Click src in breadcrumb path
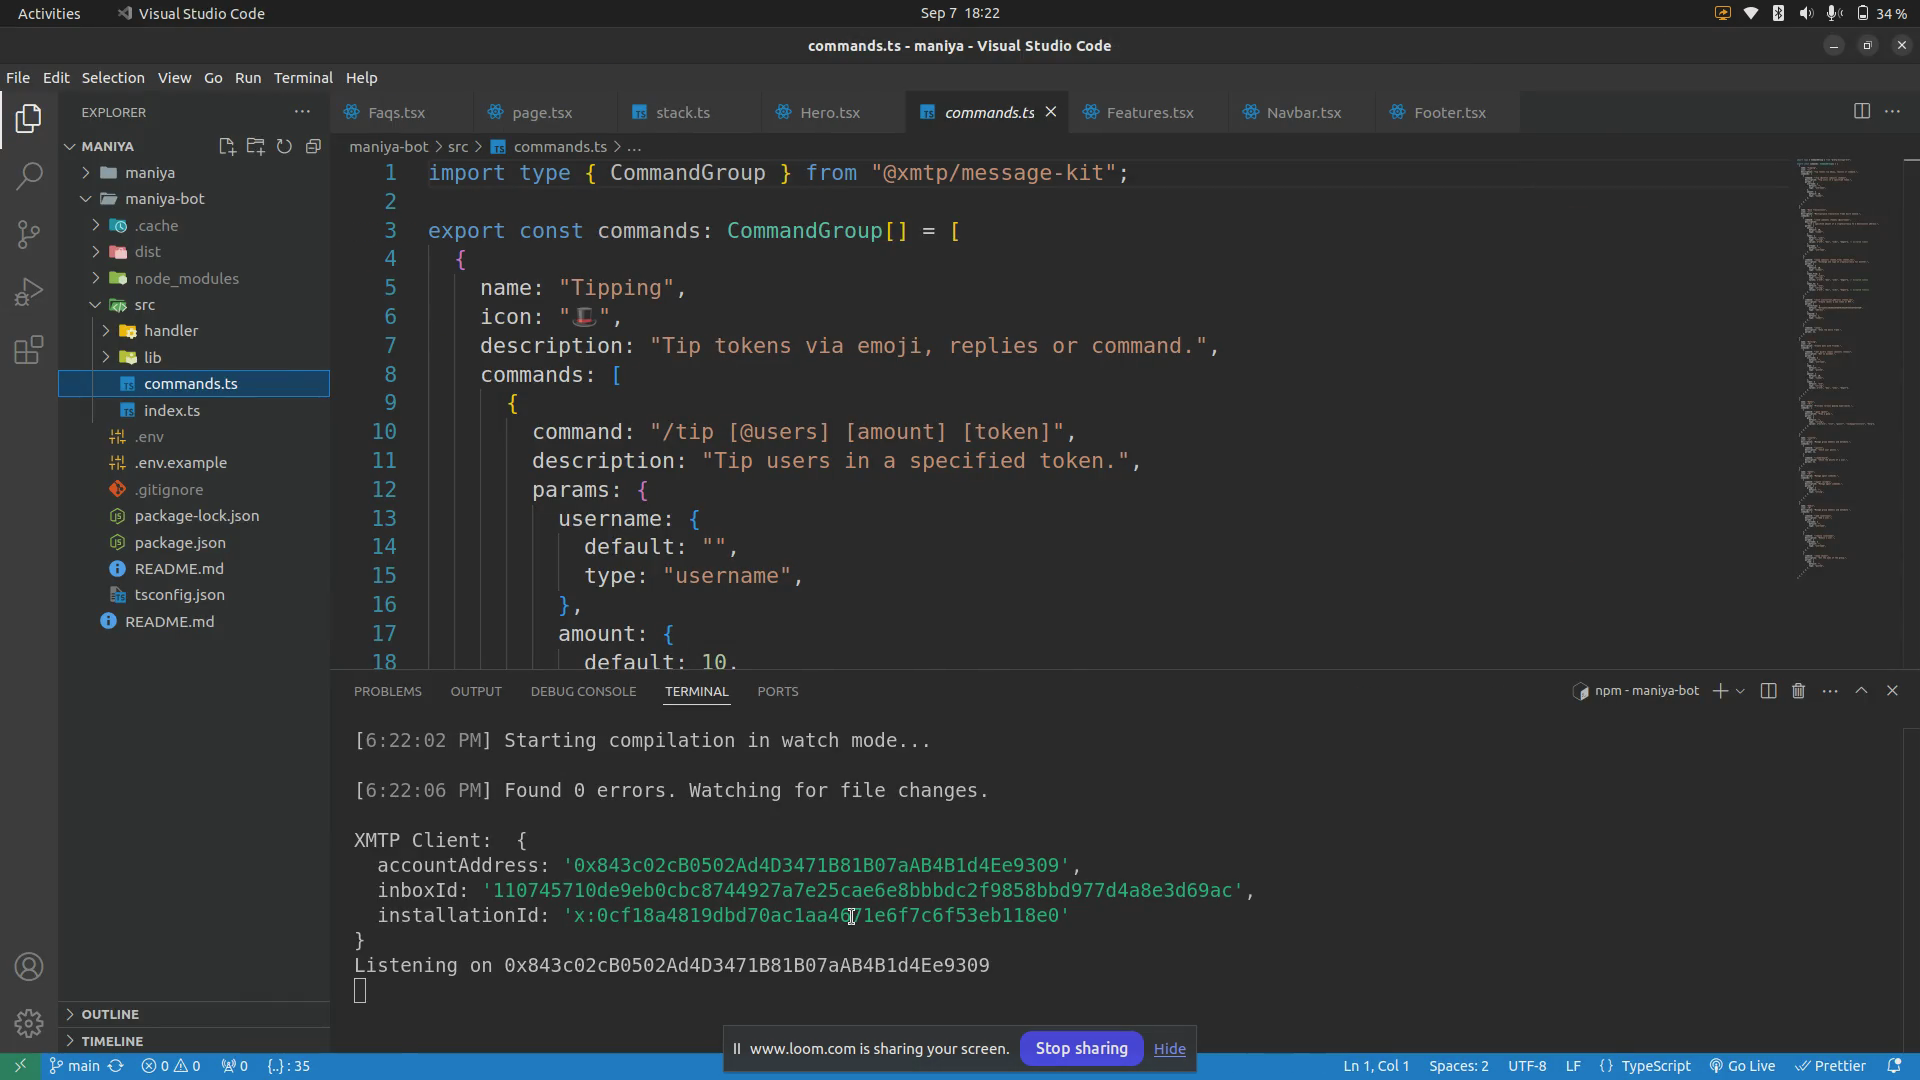The width and height of the screenshot is (1920, 1080). (458, 147)
